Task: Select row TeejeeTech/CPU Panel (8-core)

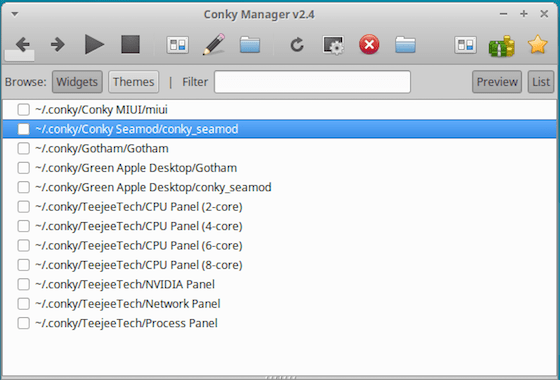Action: (x=280, y=265)
